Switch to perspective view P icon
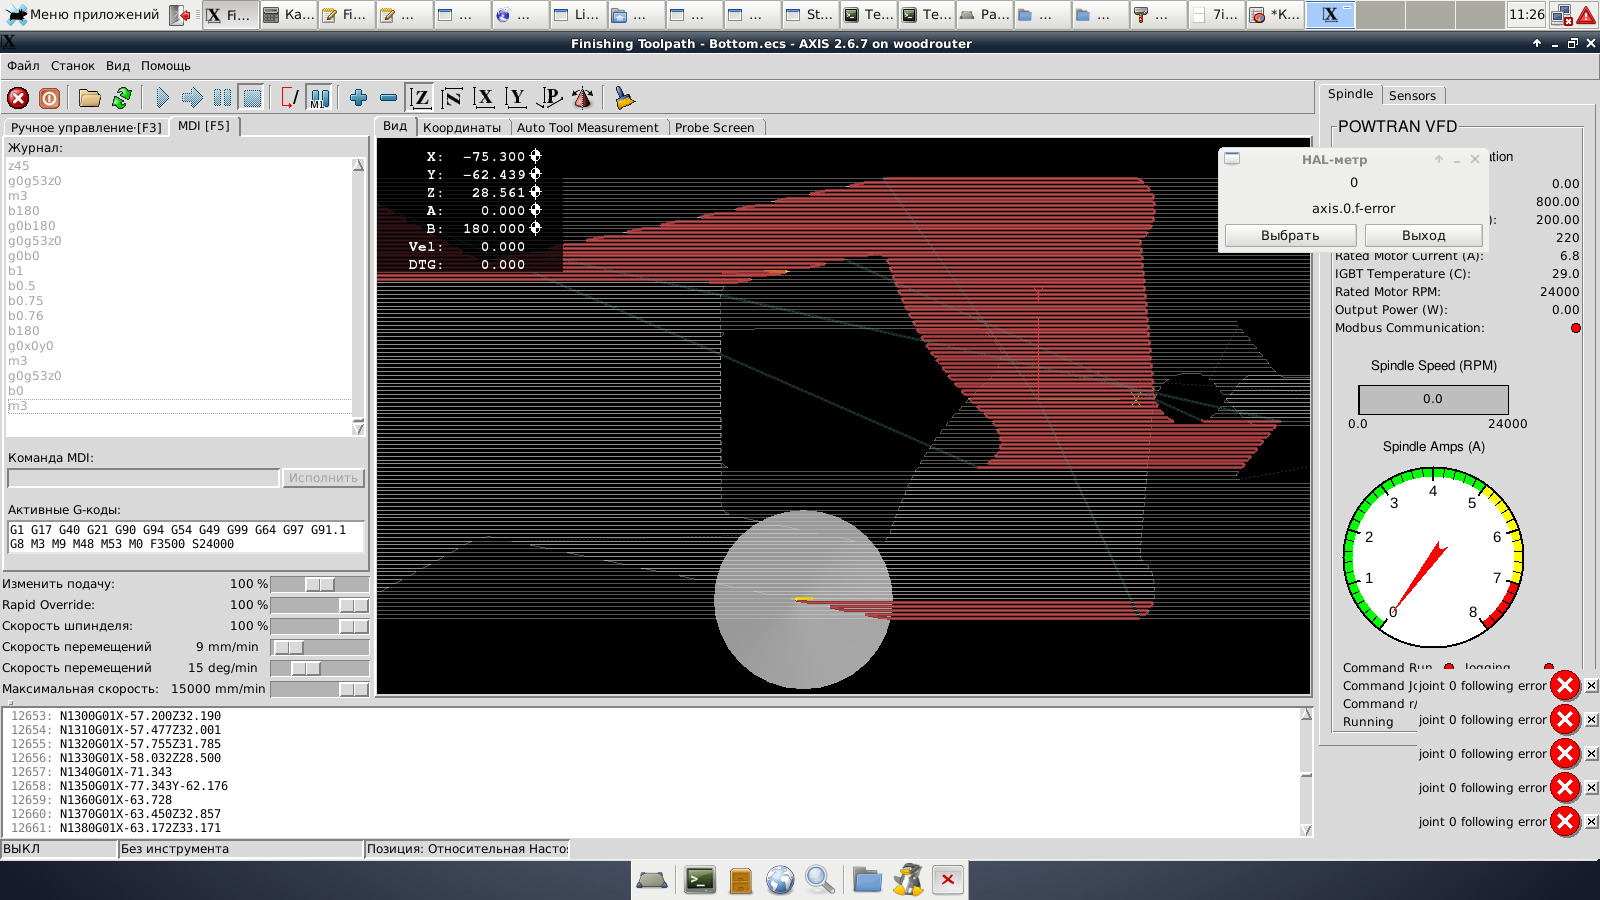Viewport: 1600px width, 900px height. click(x=549, y=98)
